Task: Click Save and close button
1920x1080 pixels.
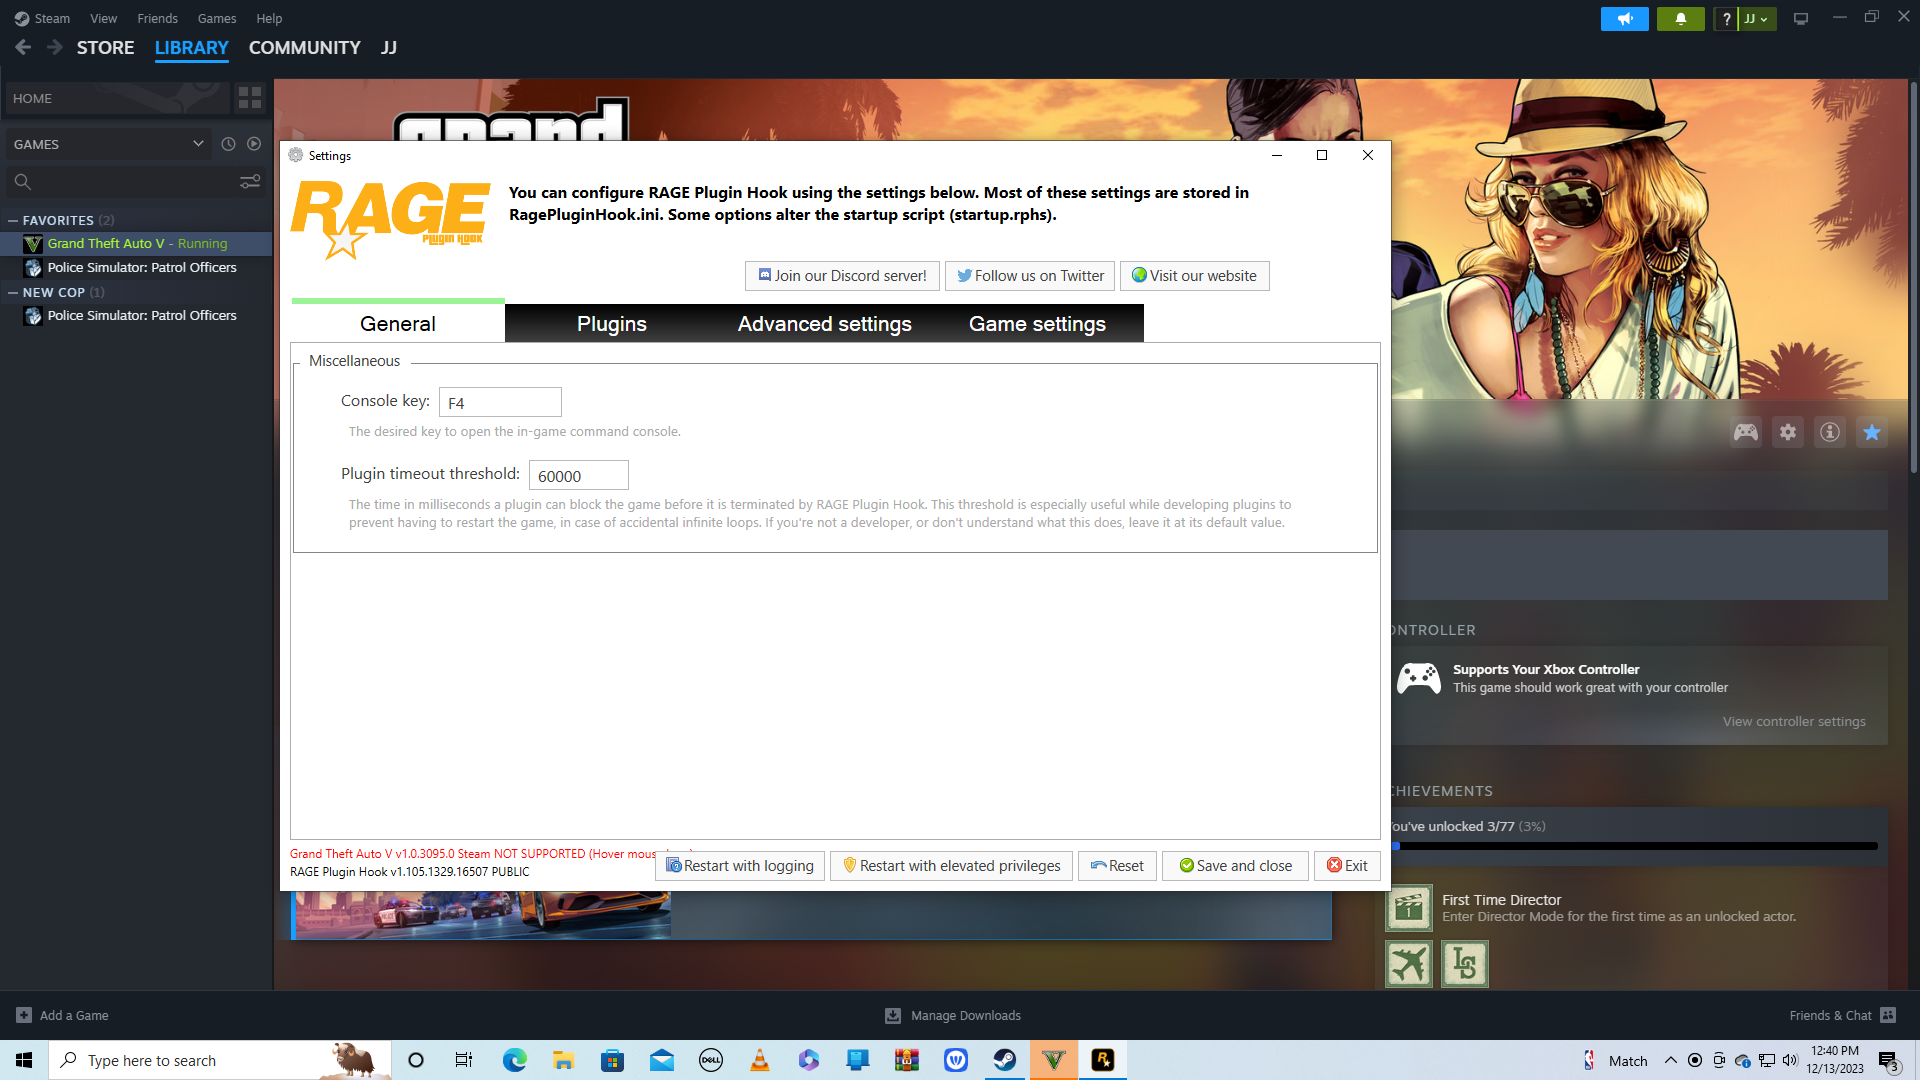Action: (1235, 866)
